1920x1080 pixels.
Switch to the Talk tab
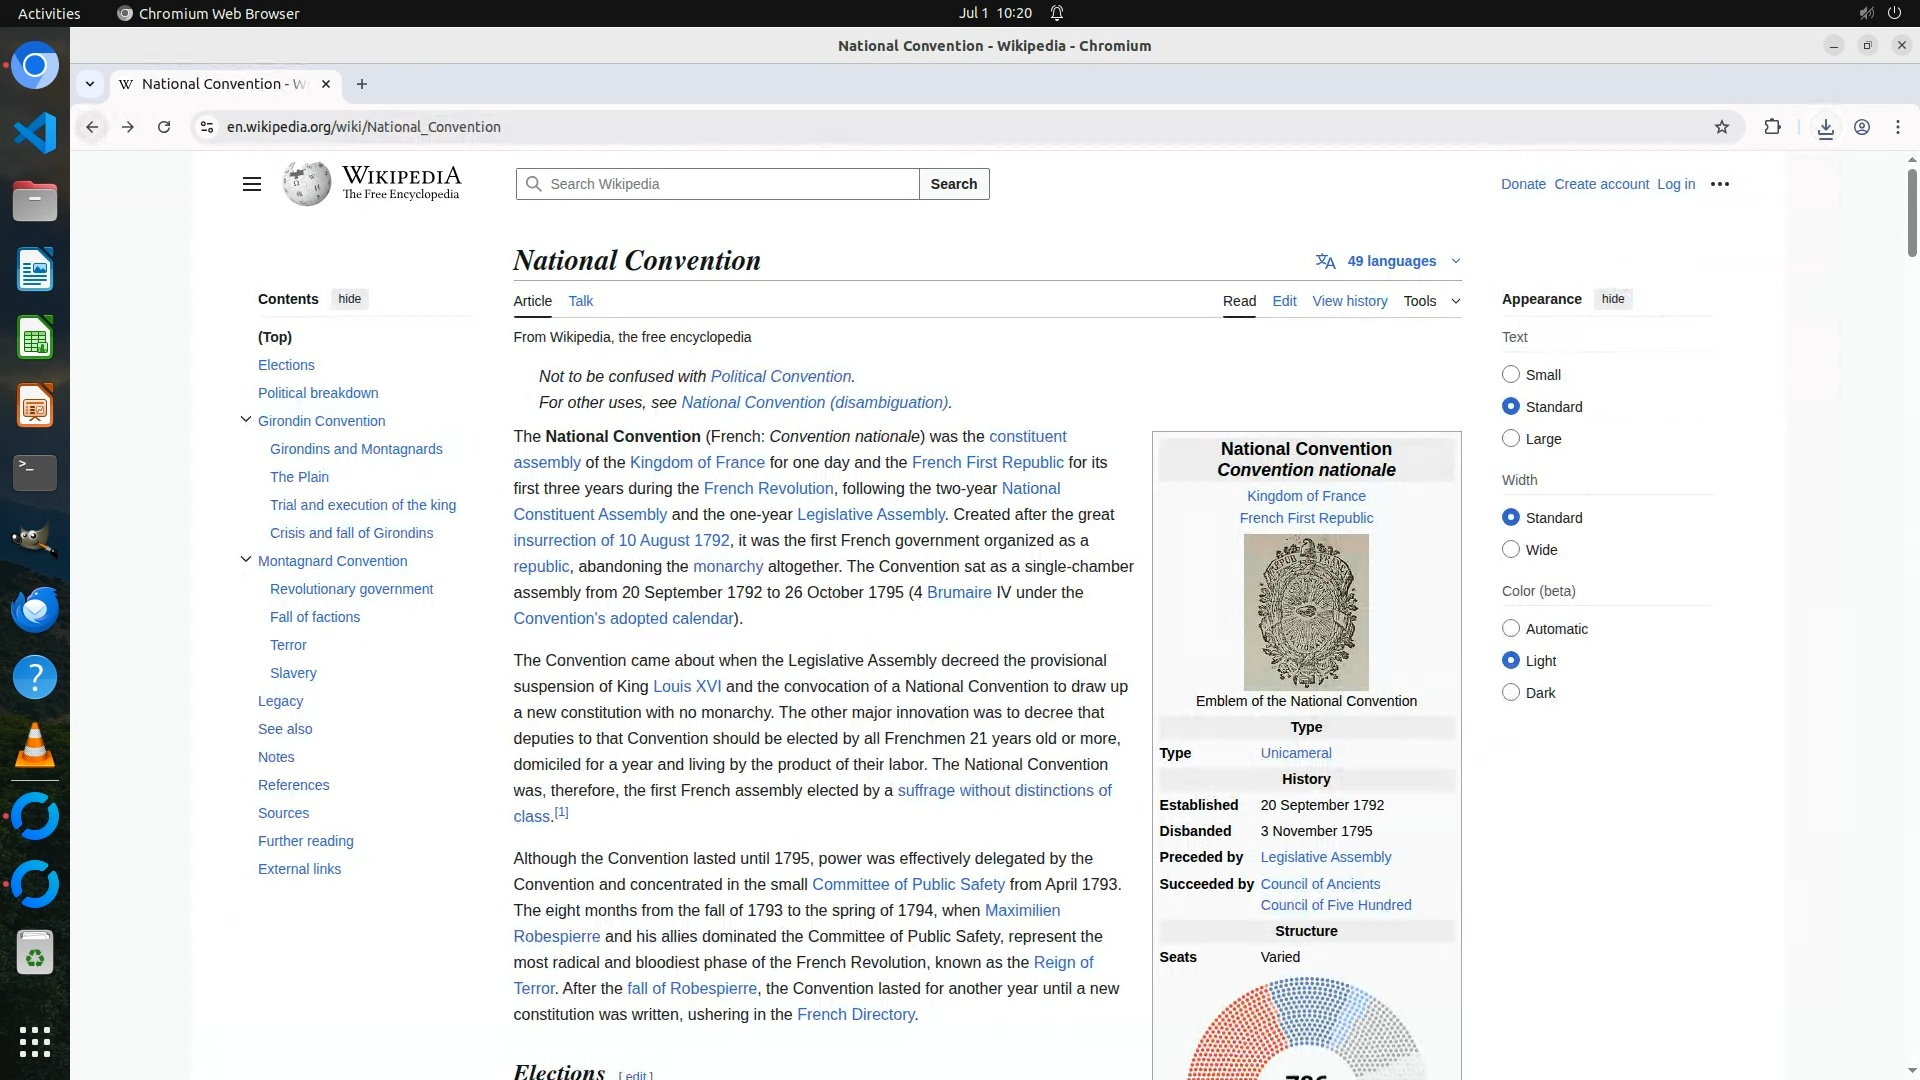tap(580, 301)
